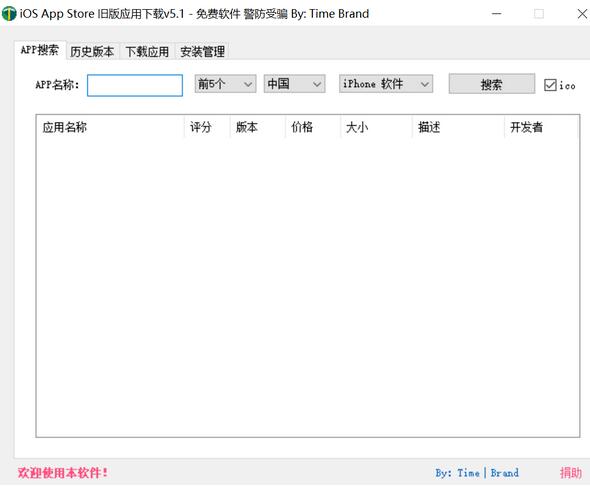Open the 捐助 donate link
This screenshot has width=590, height=486.
pos(570,472)
